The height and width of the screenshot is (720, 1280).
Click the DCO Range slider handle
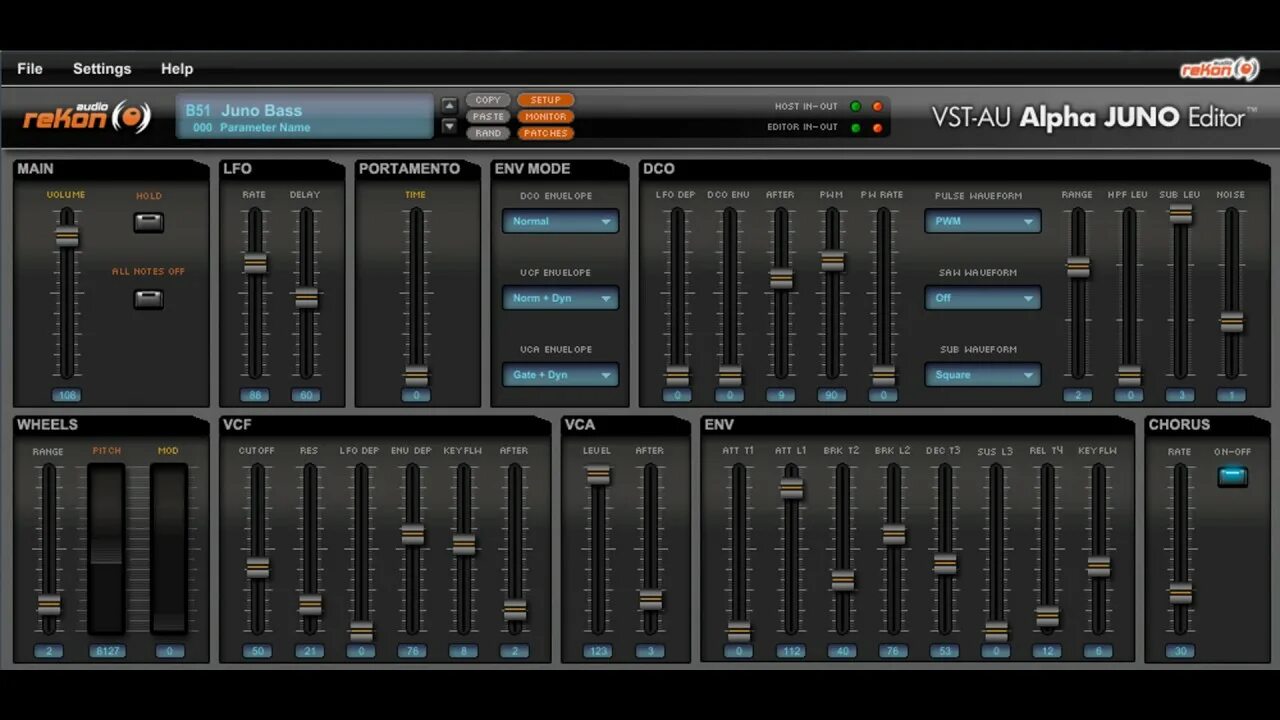[x=1078, y=267]
